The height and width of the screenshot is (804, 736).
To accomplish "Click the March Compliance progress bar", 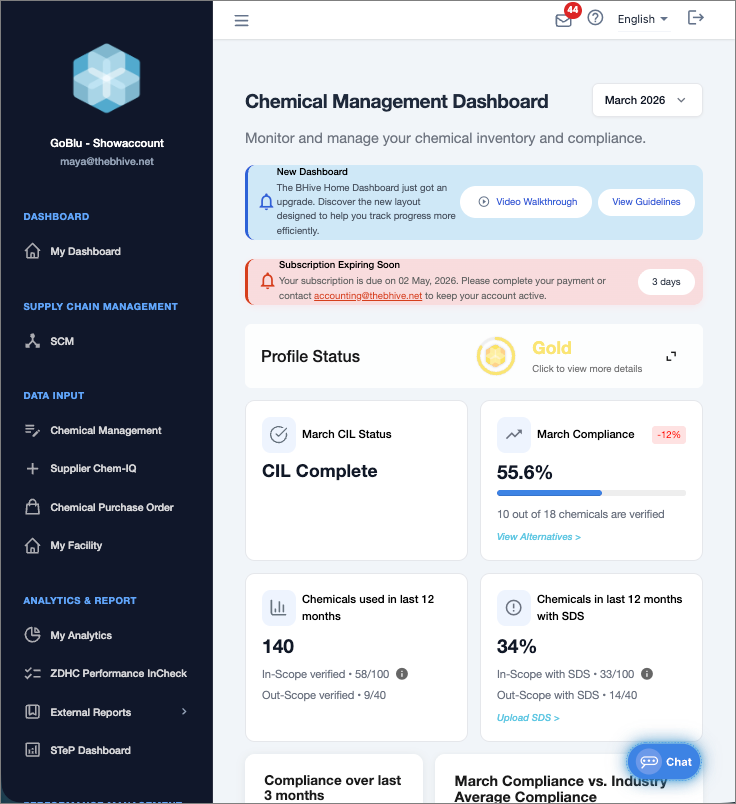I will pos(591,493).
